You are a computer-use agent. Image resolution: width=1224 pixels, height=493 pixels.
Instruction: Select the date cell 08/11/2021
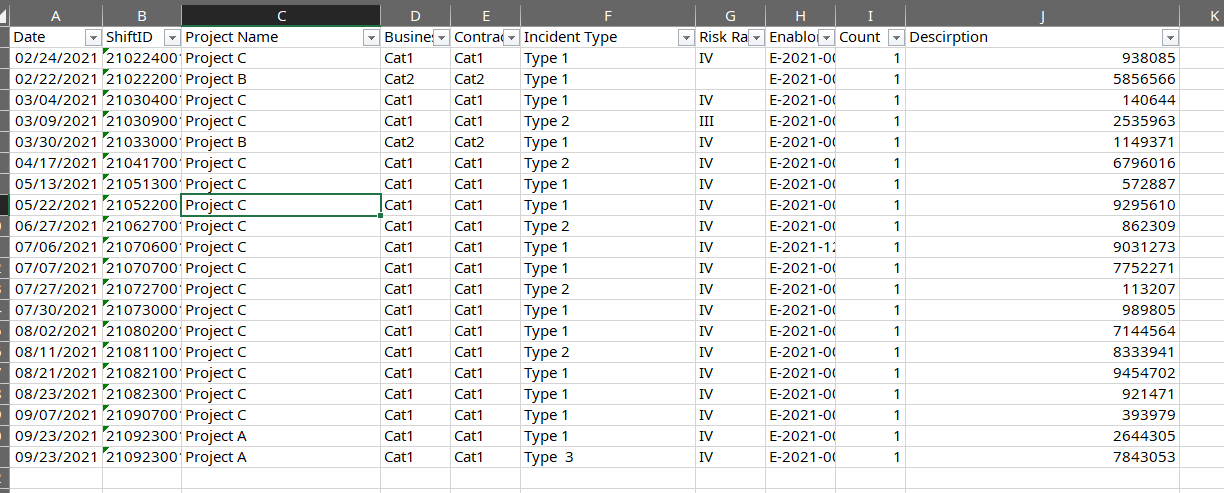click(x=56, y=352)
